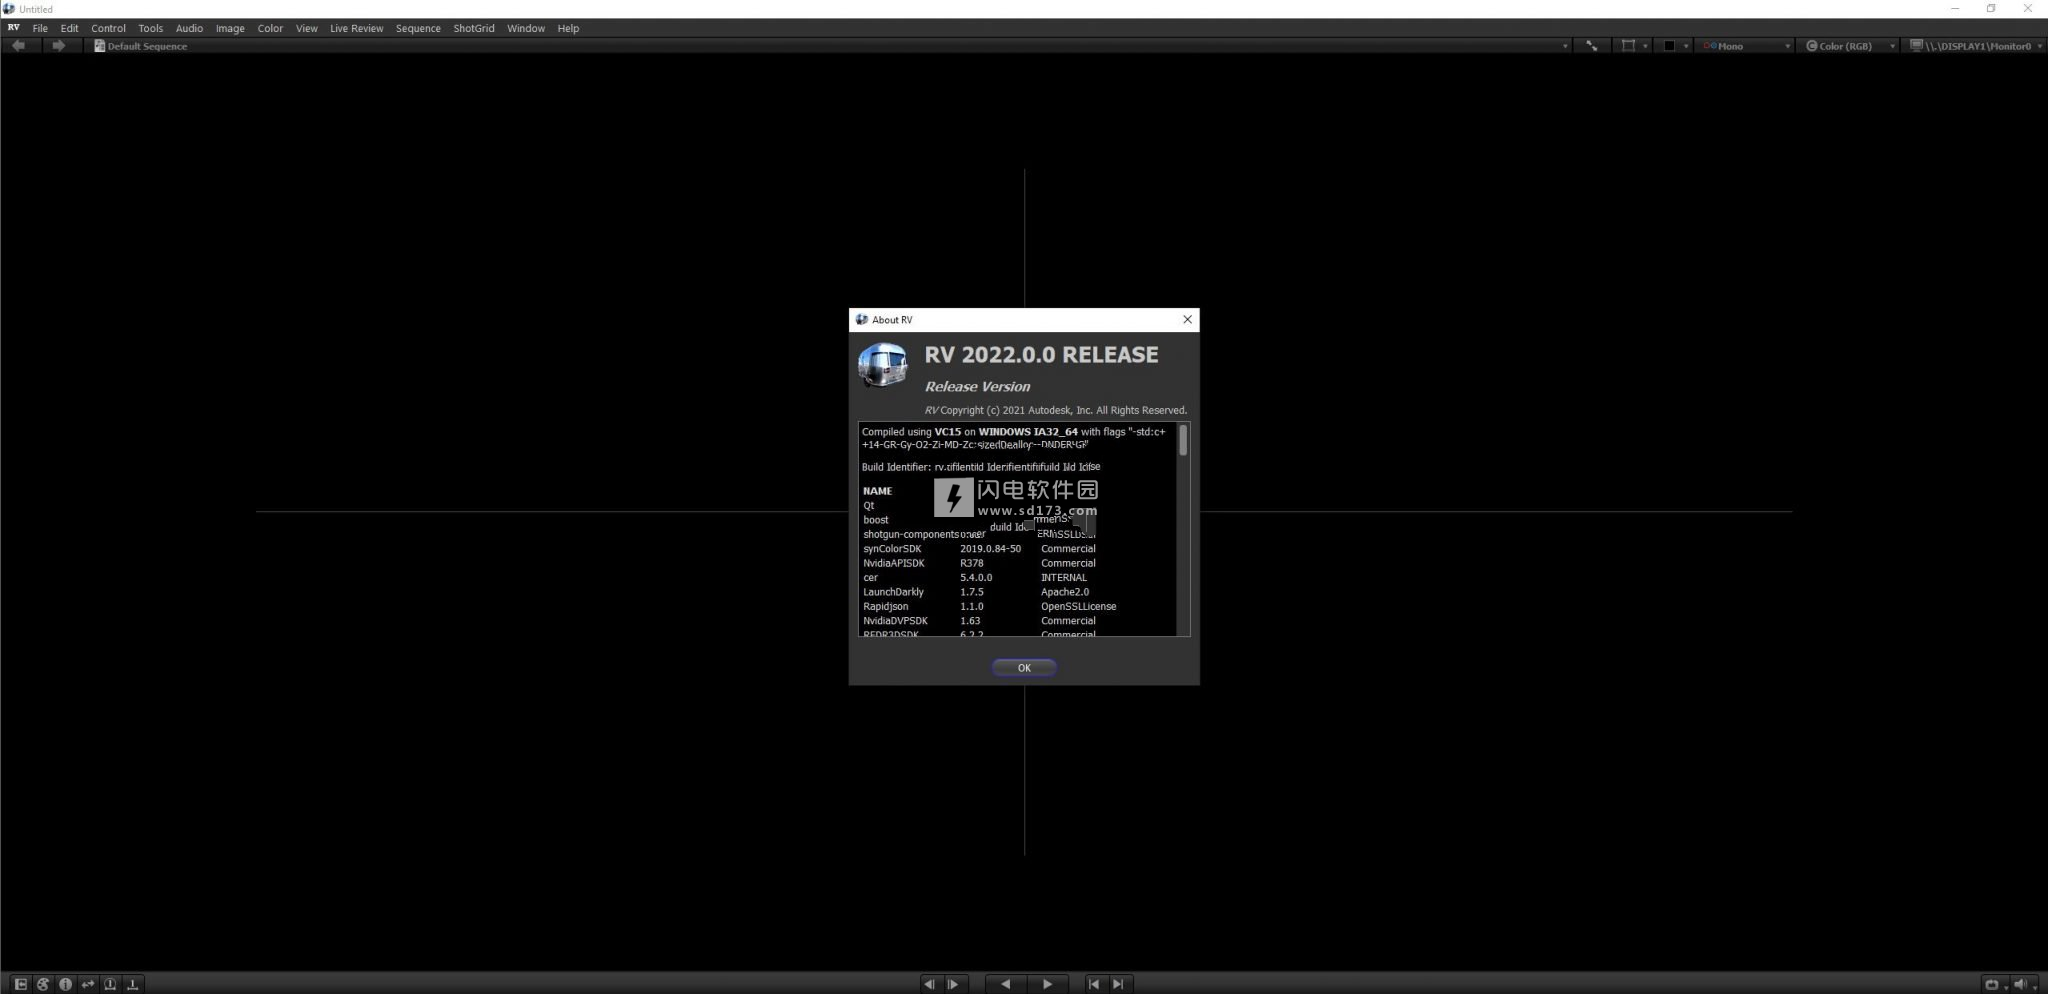The image size is (2048, 994).
Task: Open the Color (RGB) channel dropdown
Action: (1850, 46)
